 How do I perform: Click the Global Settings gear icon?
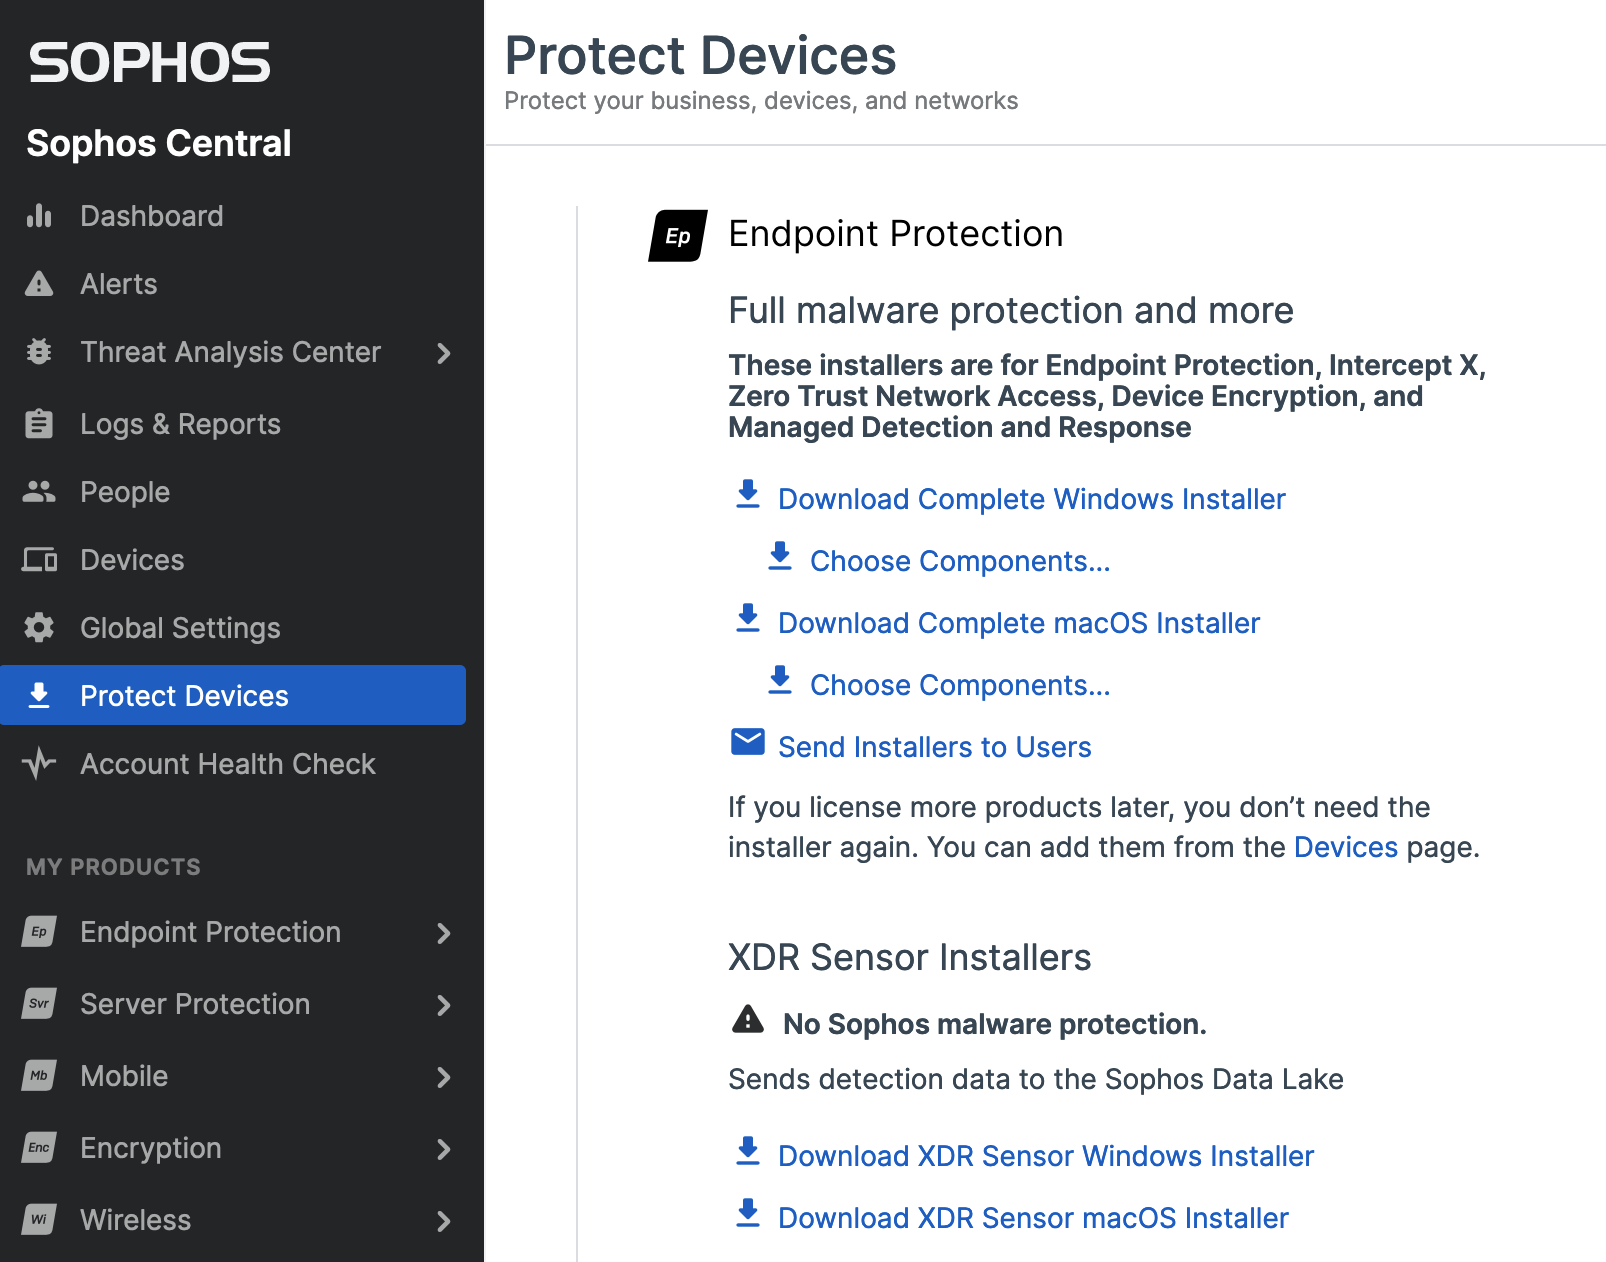tap(39, 628)
